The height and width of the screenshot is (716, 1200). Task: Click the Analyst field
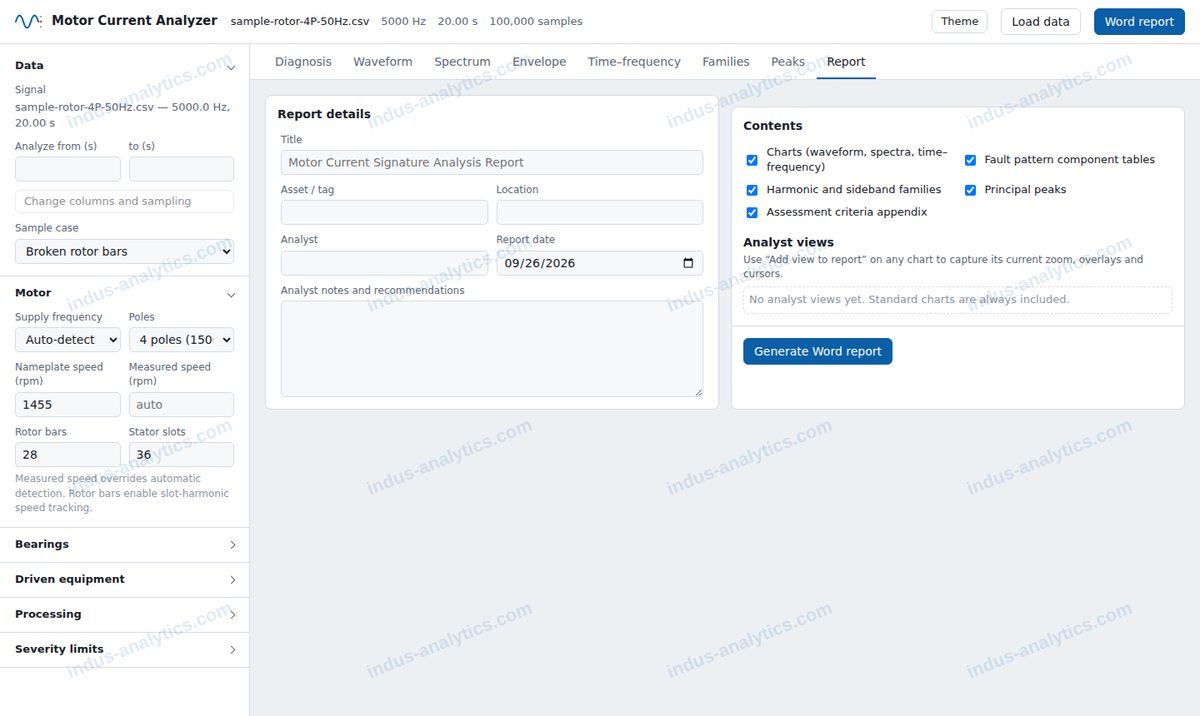(384, 263)
